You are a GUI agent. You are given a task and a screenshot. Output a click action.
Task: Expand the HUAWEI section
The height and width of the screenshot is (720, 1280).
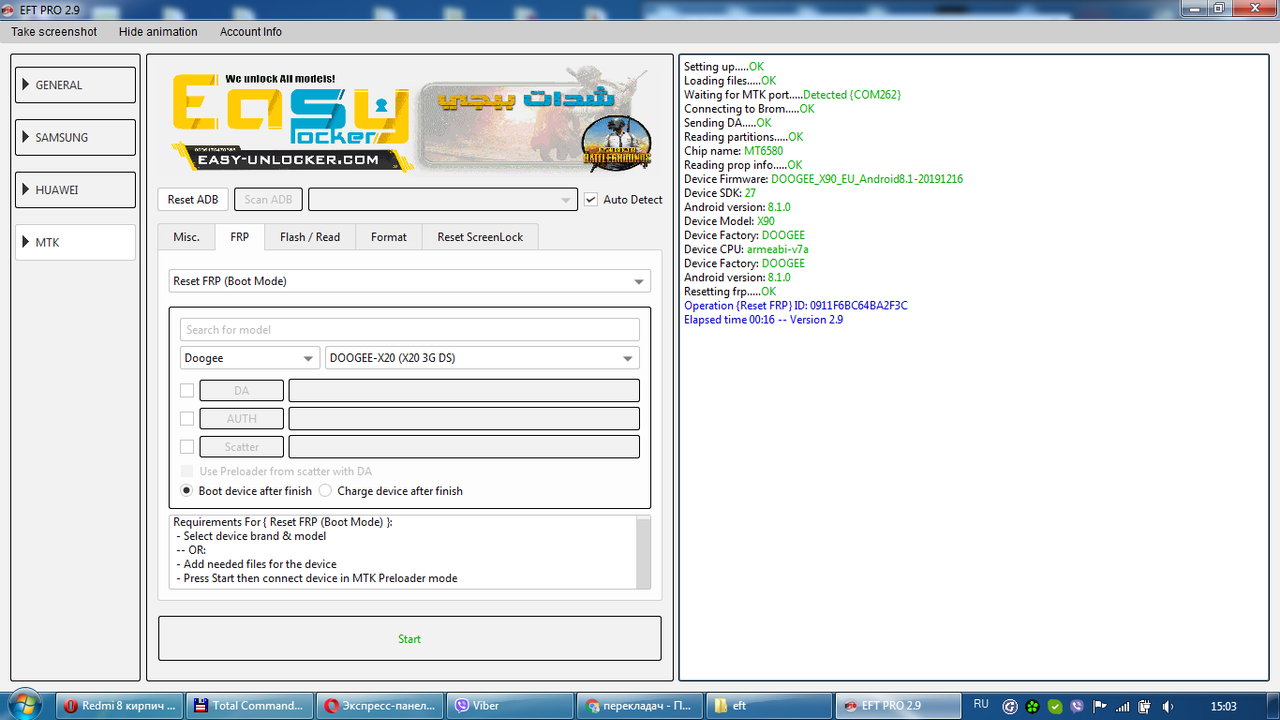tap(75, 189)
